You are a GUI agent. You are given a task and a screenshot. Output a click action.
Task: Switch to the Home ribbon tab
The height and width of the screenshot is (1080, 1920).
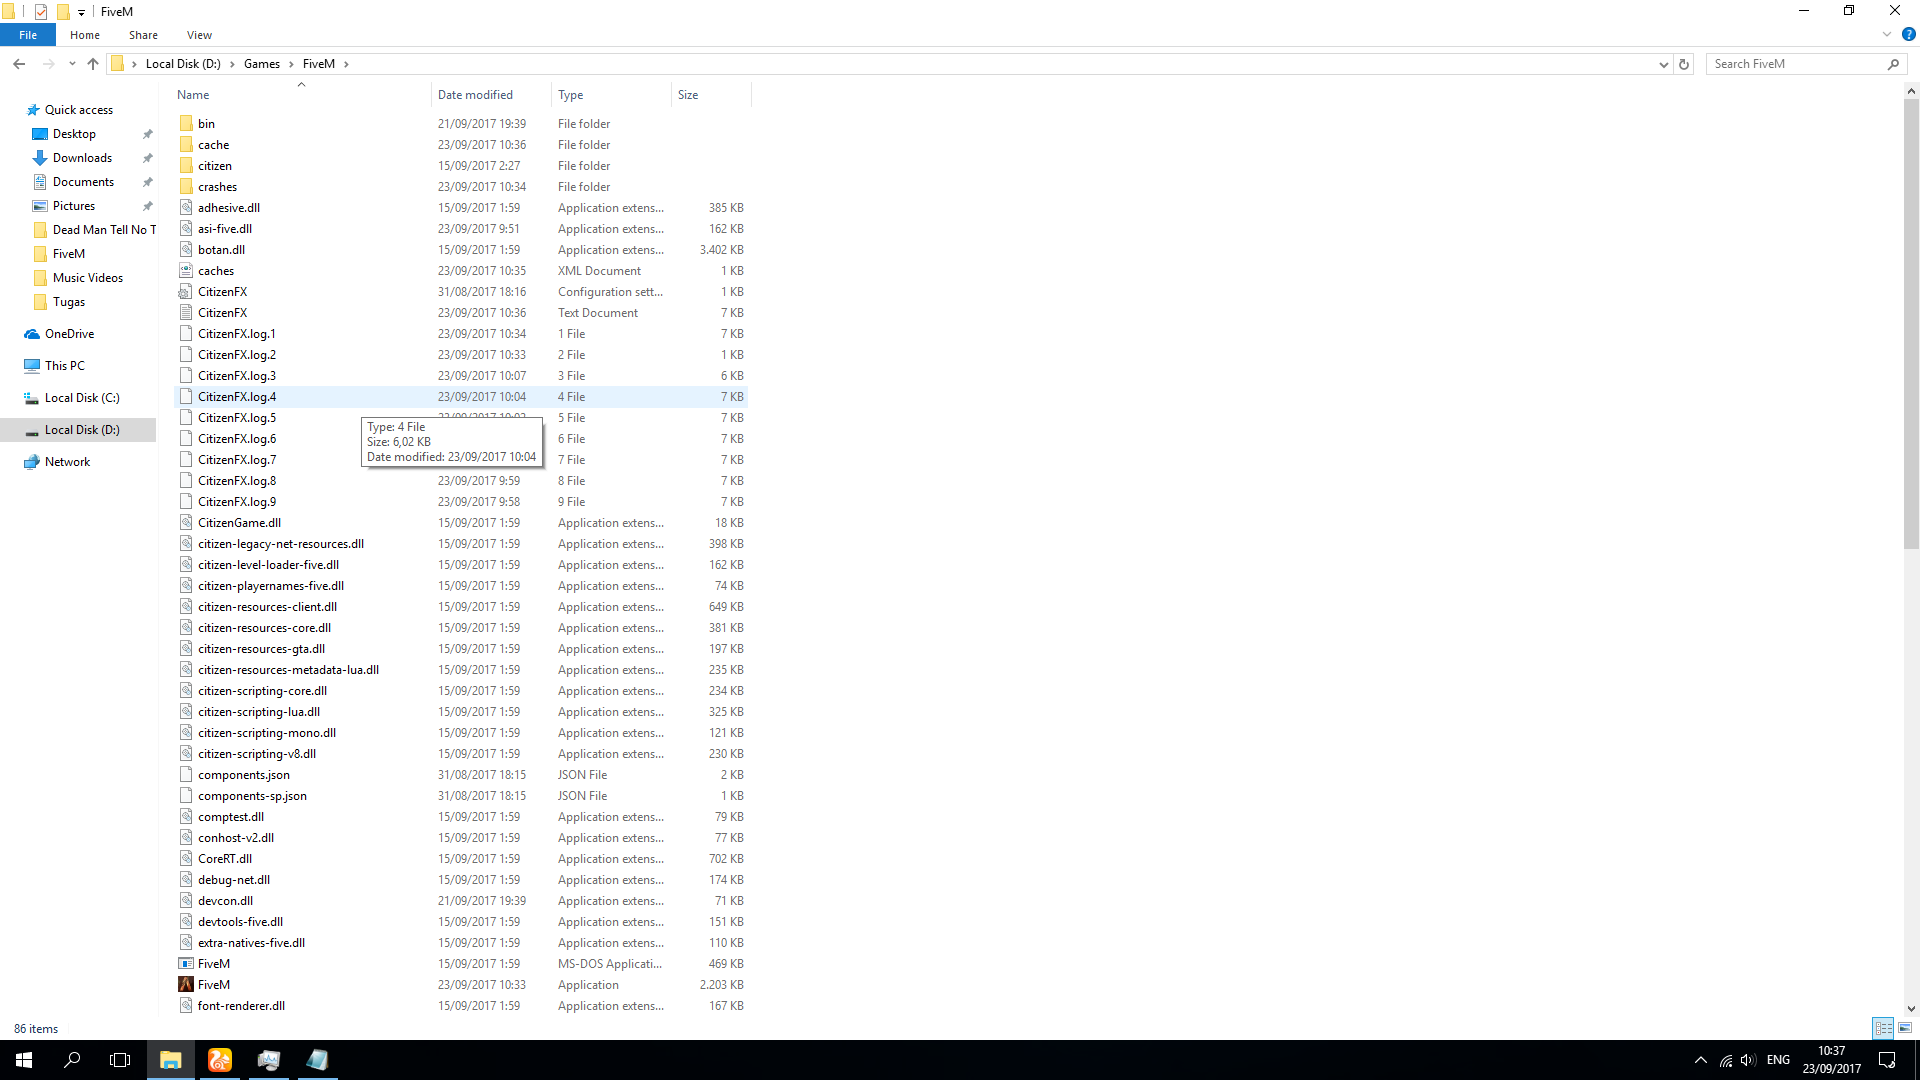click(x=85, y=35)
